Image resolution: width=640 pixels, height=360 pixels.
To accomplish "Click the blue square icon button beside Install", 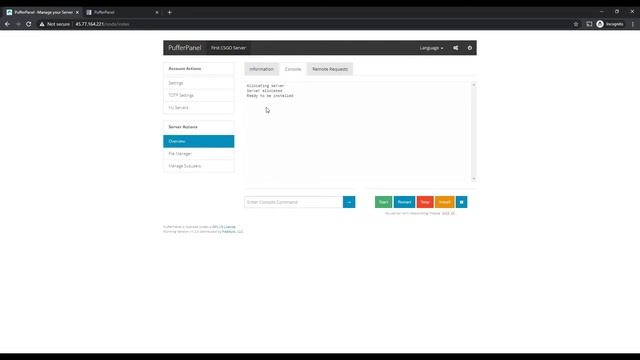I will point(462,202).
